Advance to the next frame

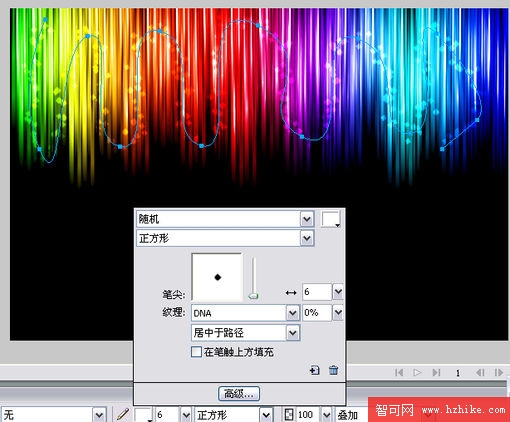[x=499, y=372]
